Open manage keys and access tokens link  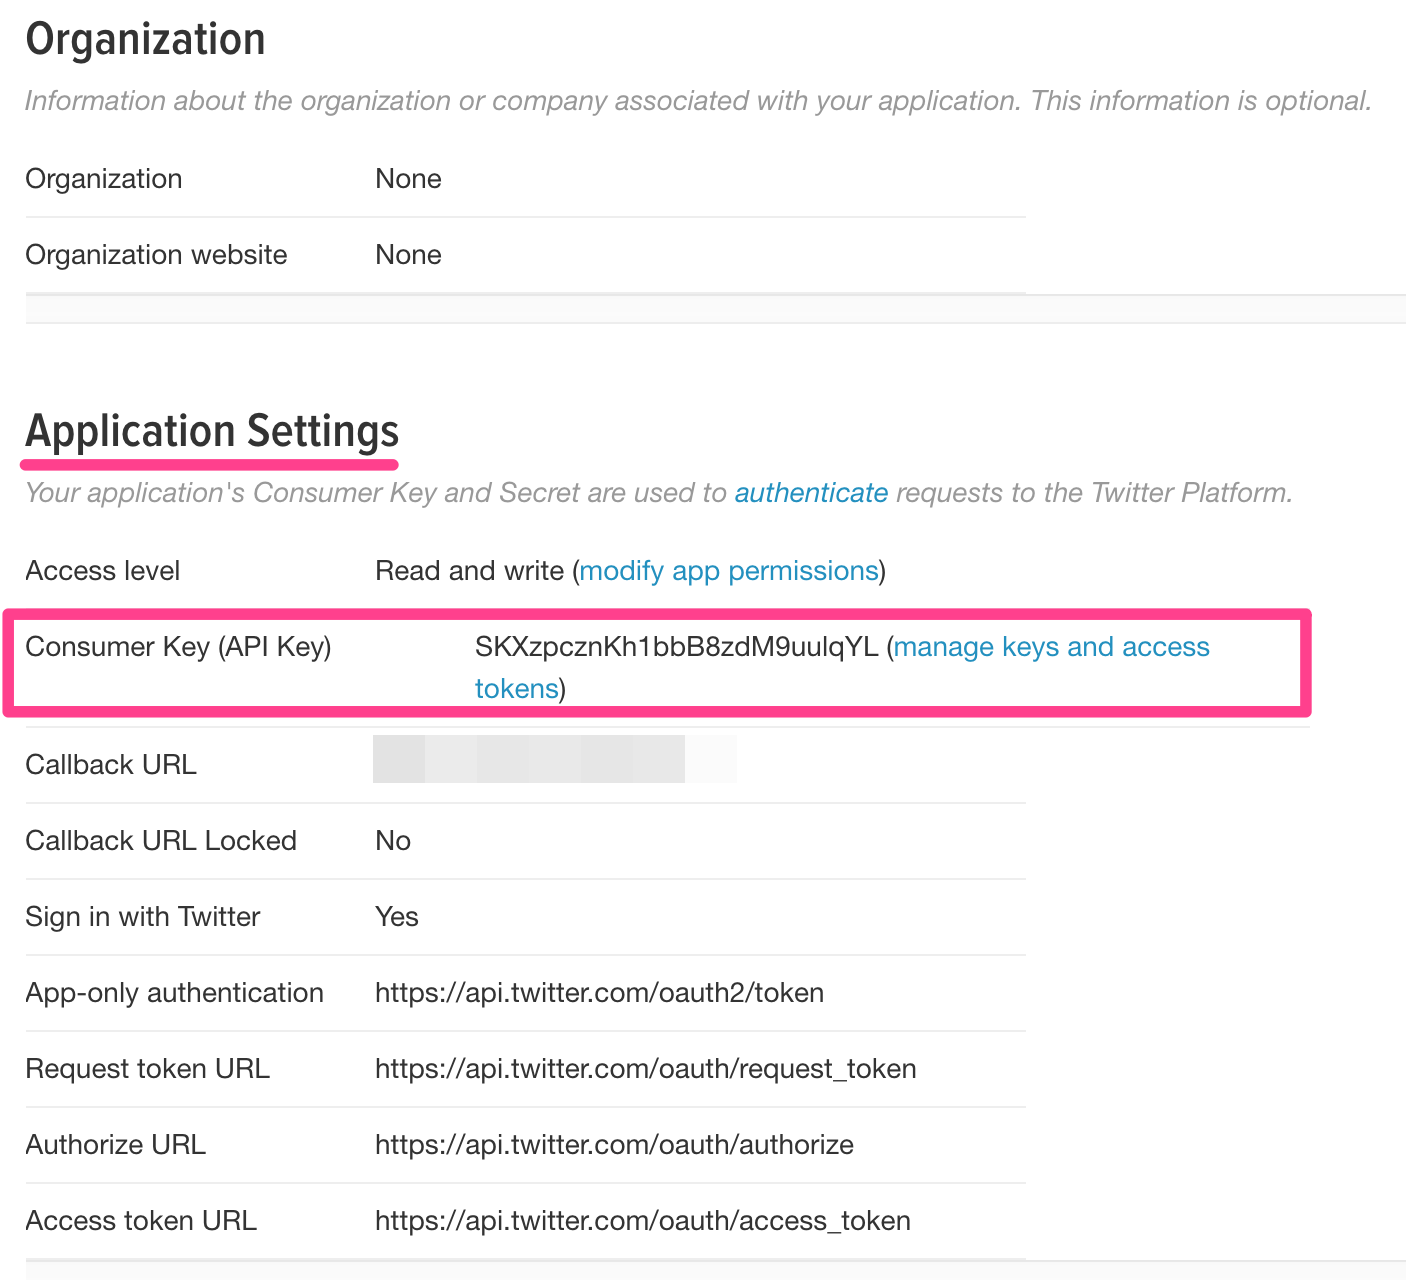pos(842,667)
